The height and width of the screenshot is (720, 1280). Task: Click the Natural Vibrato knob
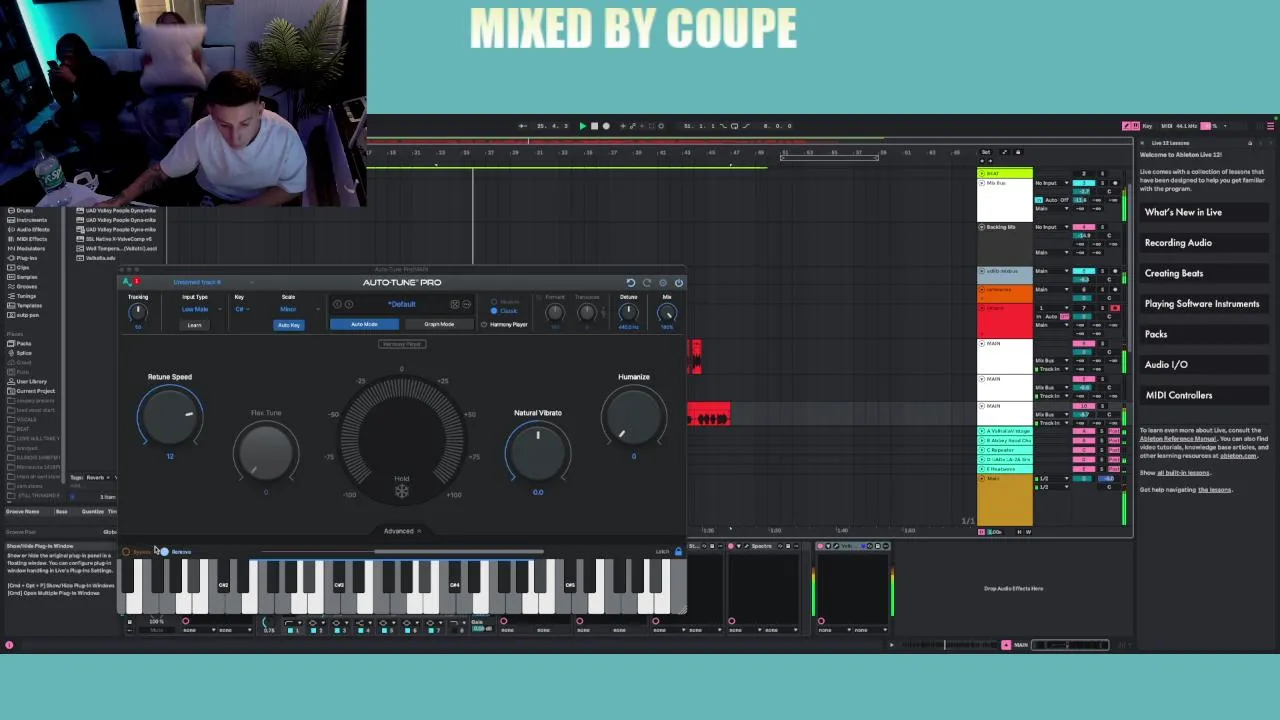[x=538, y=453]
